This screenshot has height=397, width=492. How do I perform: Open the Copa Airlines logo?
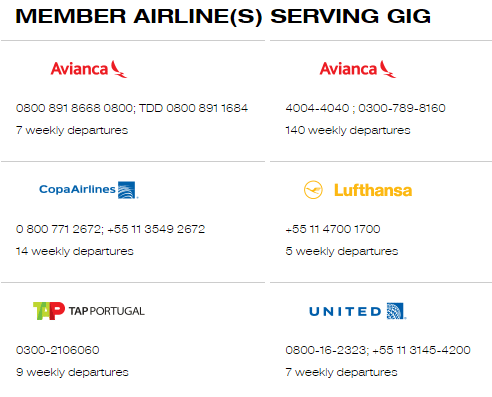[89, 190]
